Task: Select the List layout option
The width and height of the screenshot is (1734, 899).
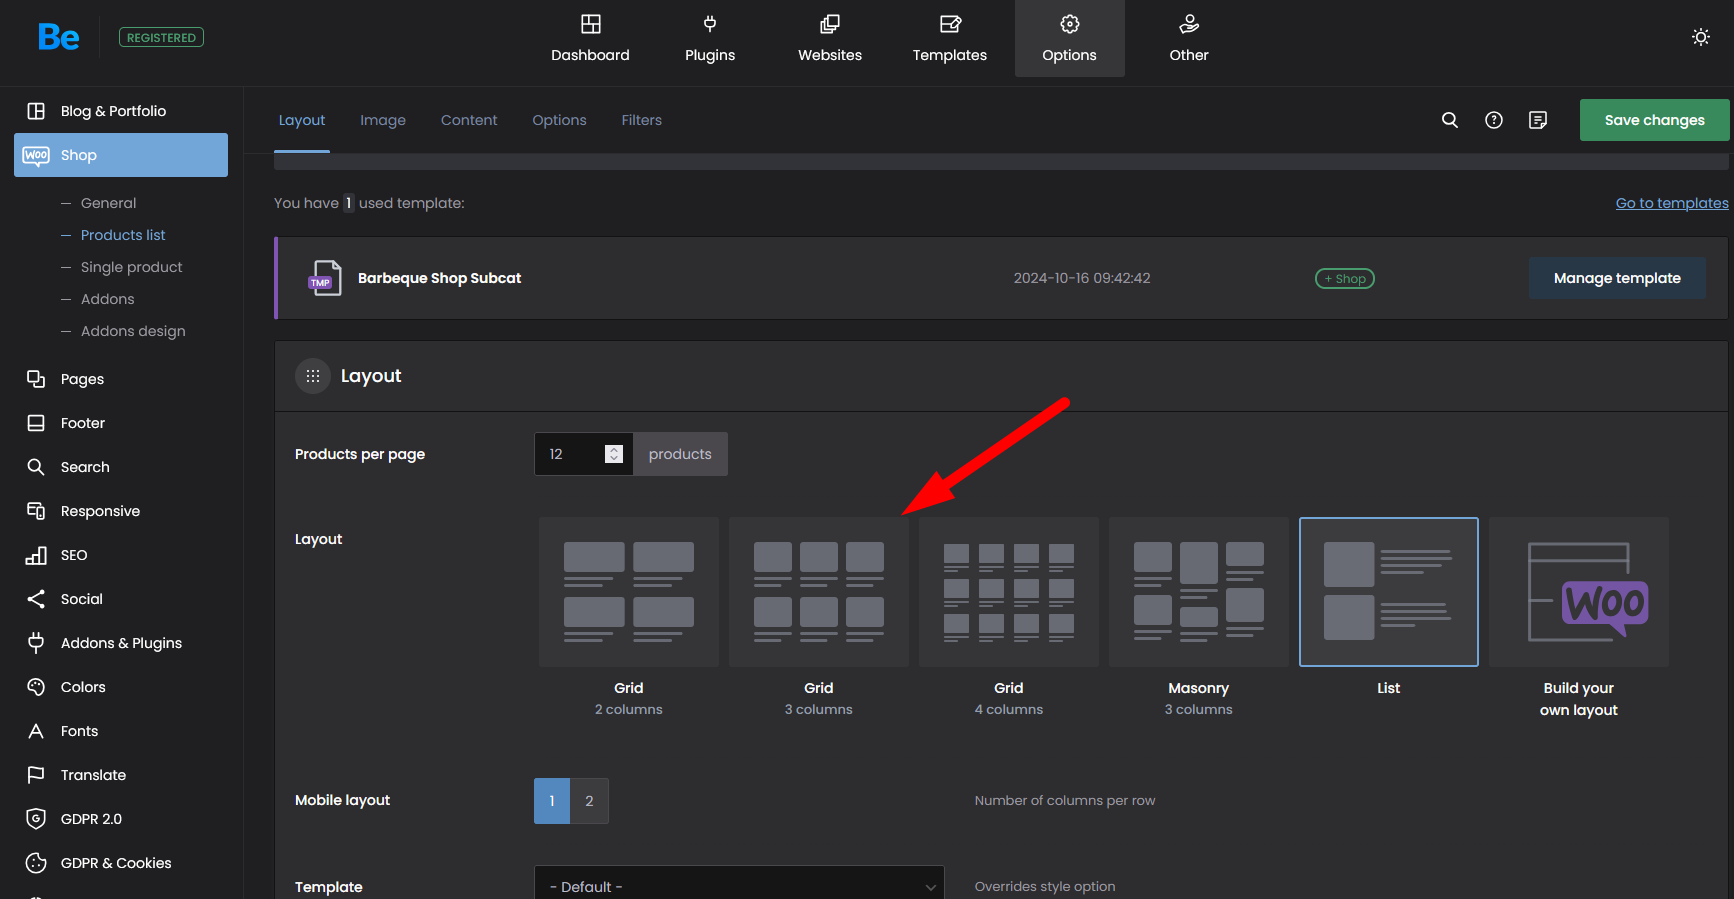Action: point(1389,592)
